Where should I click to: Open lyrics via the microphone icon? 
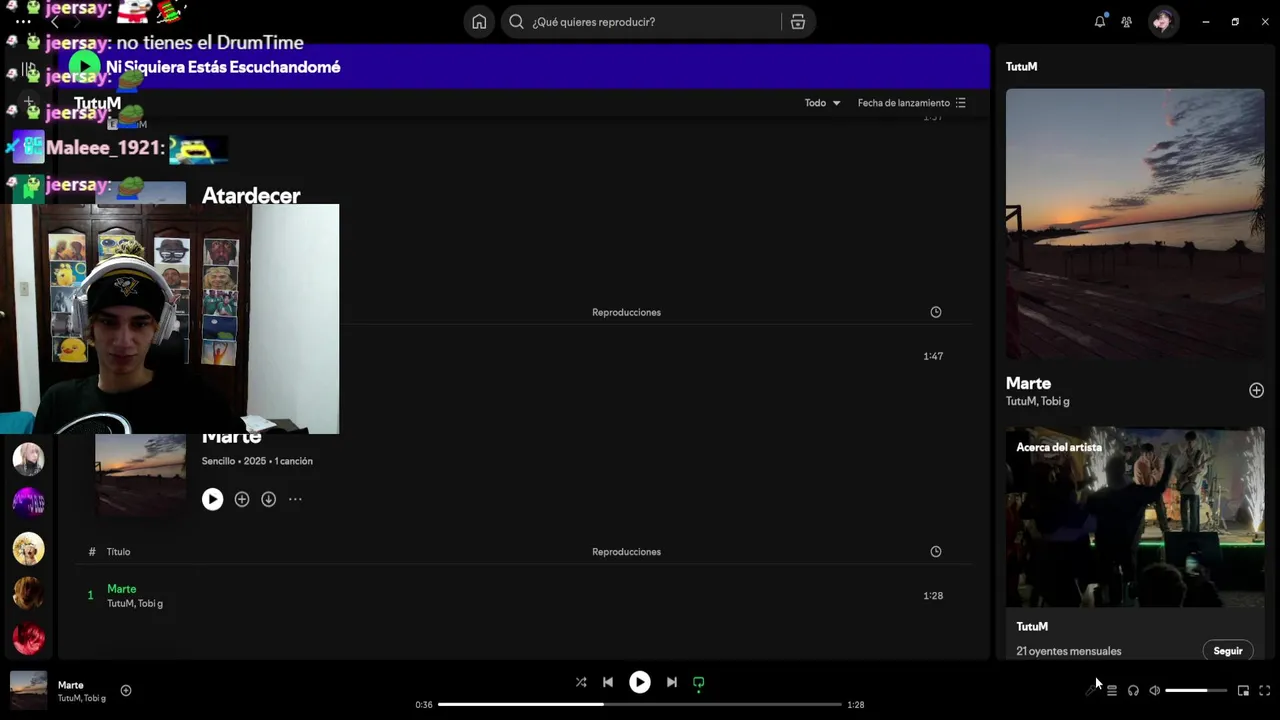pyautogui.click(x=1090, y=690)
